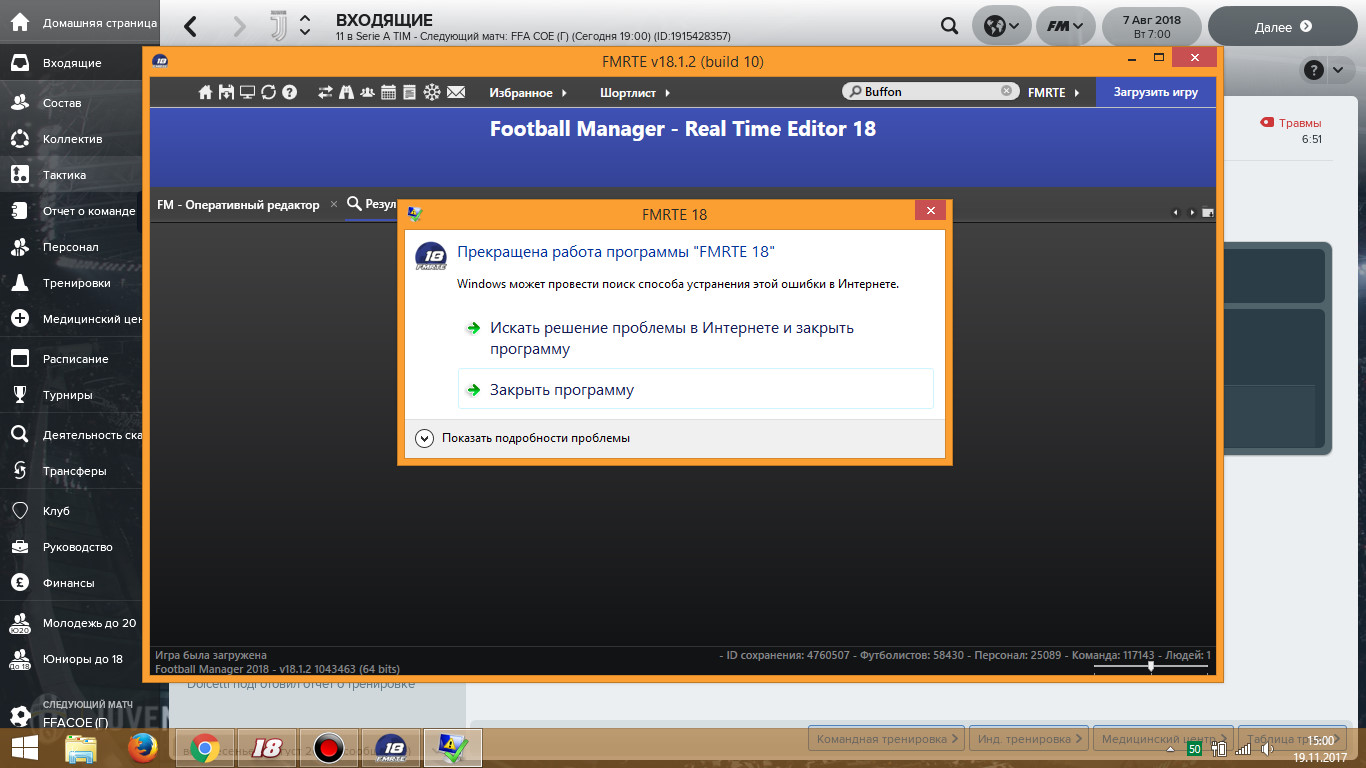Click the Травмы link in FM panel

point(1299,123)
